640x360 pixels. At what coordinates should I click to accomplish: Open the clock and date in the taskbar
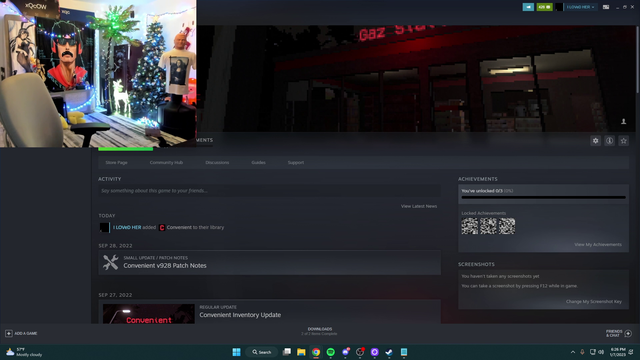point(618,352)
